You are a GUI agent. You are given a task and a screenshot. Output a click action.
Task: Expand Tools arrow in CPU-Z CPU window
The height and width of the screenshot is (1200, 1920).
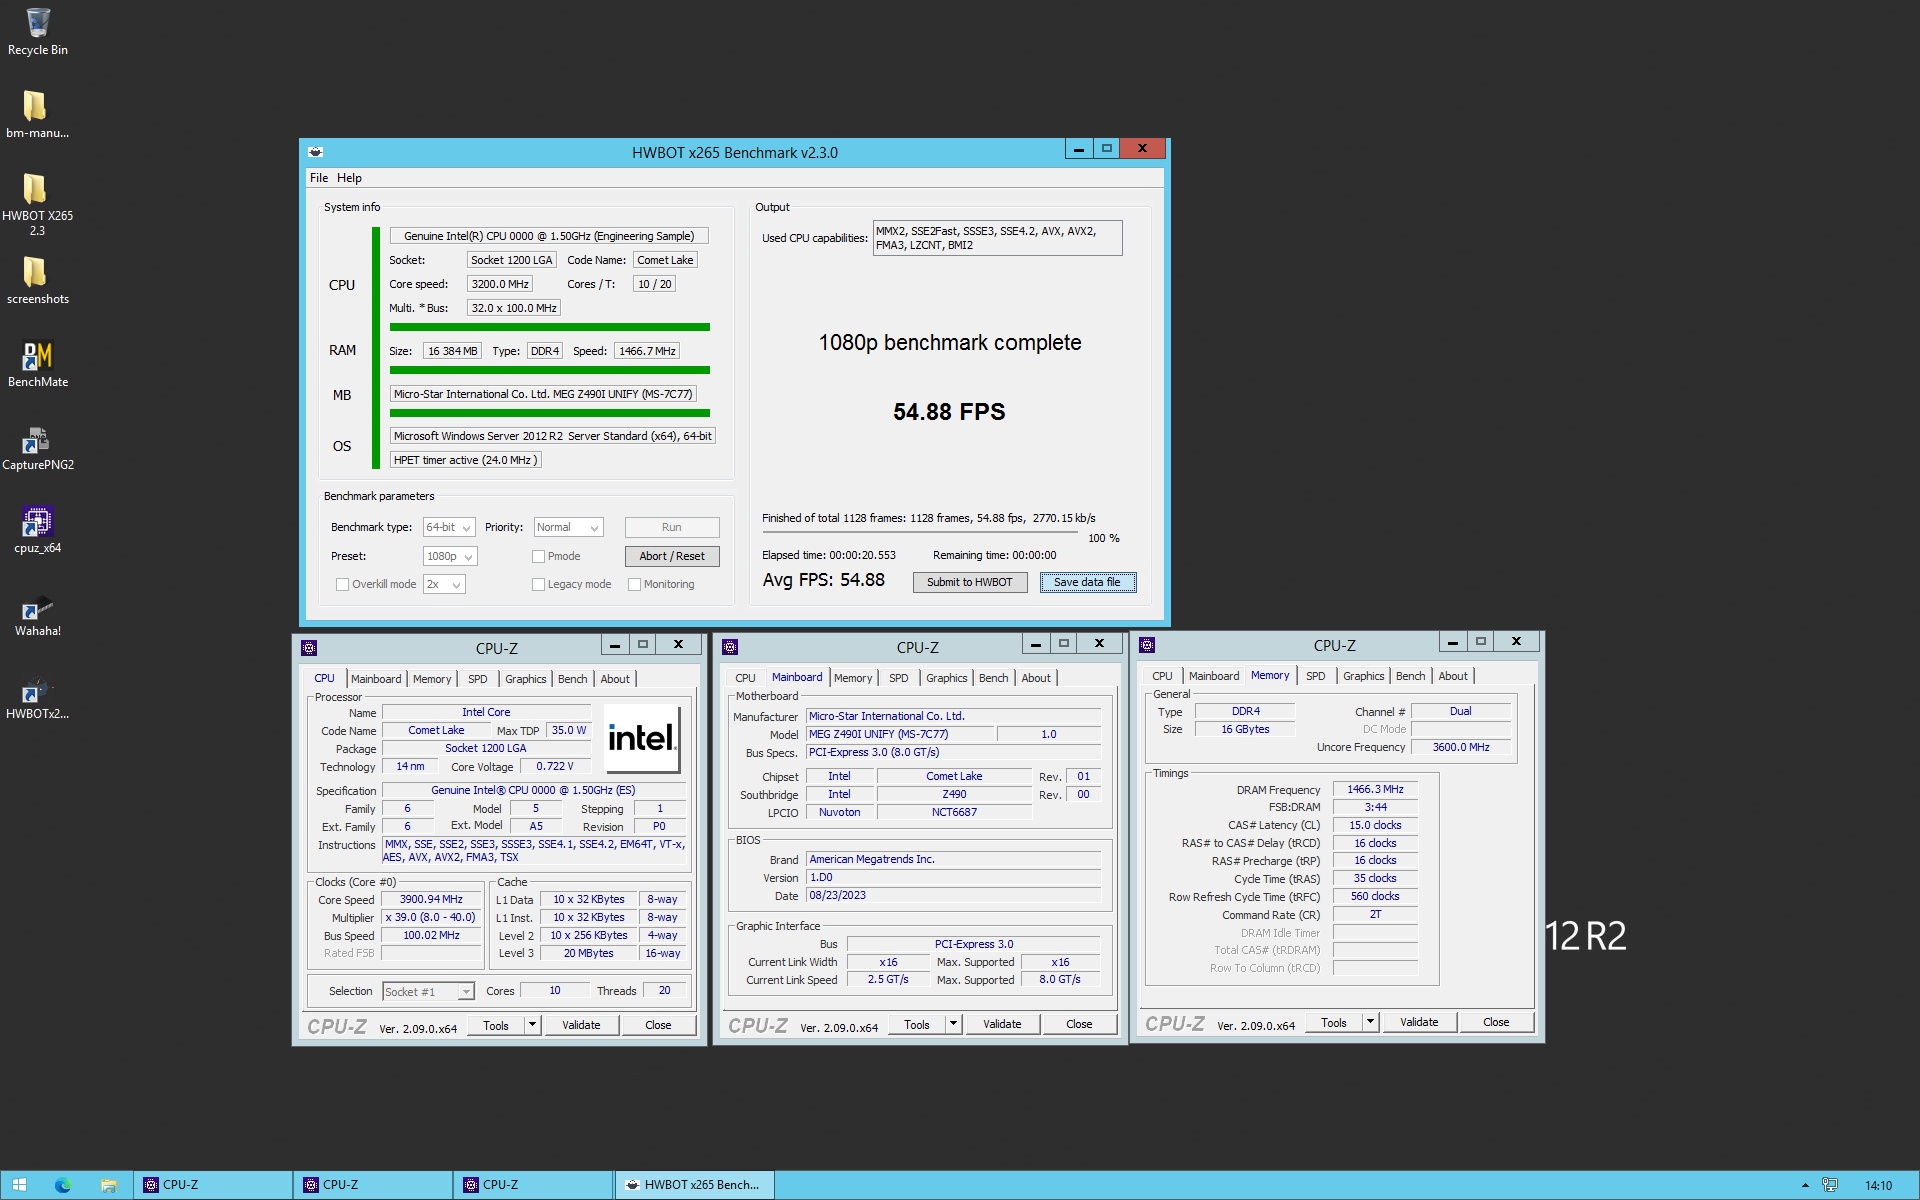point(532,1025)
